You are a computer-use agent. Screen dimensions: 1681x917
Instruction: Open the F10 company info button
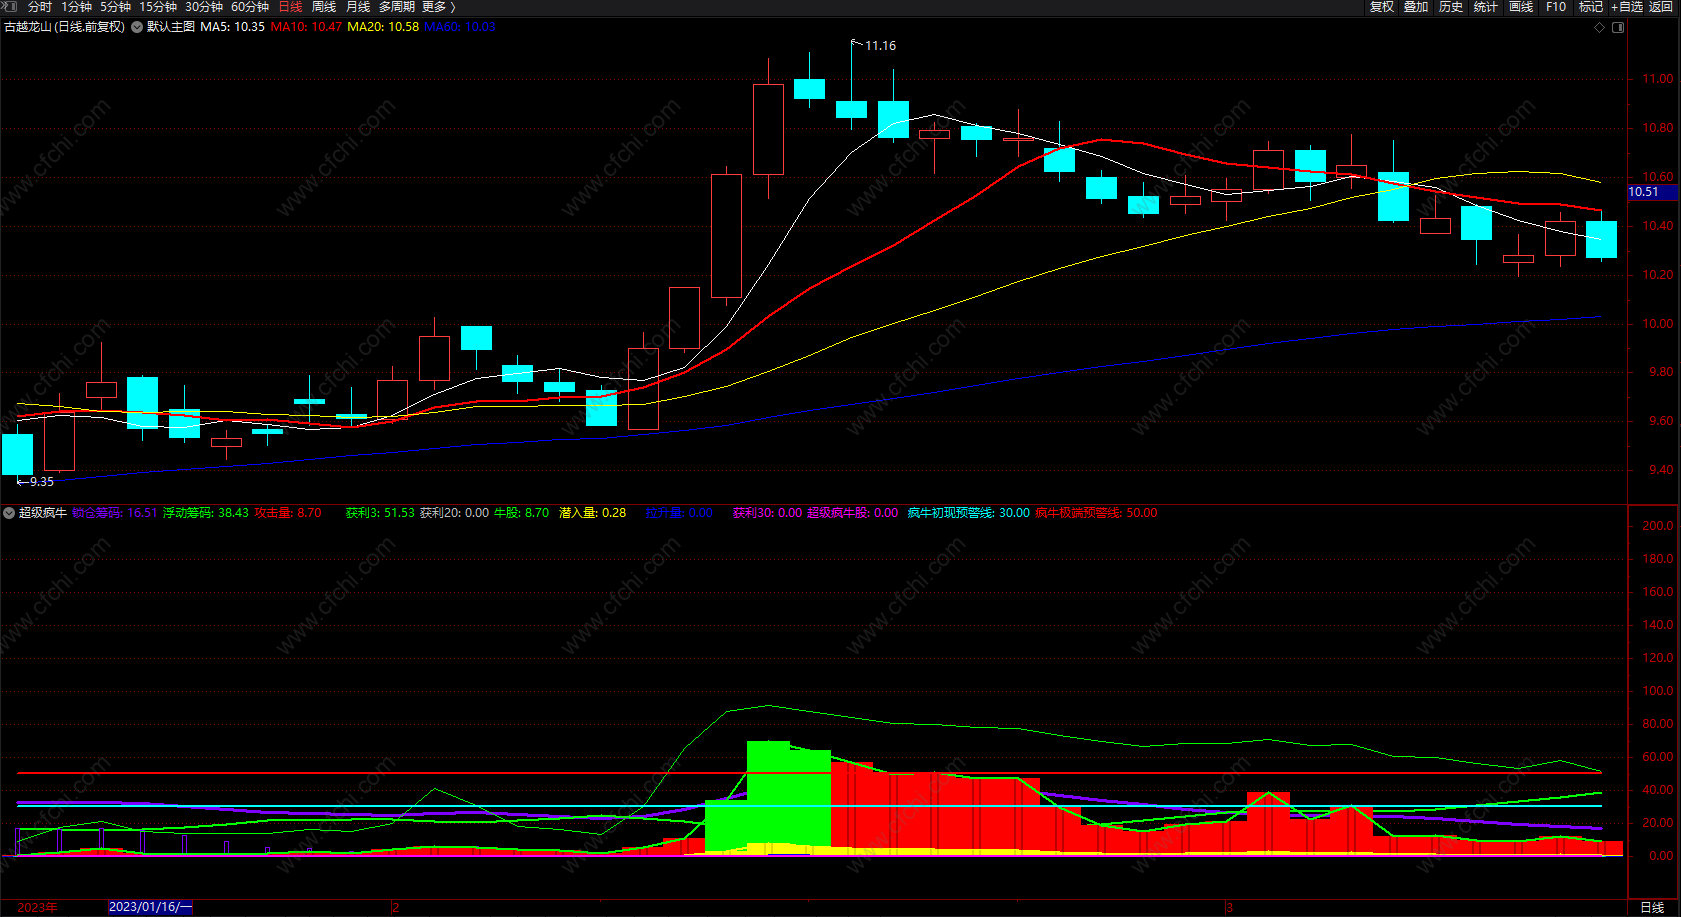click(x=1556, y=7)
